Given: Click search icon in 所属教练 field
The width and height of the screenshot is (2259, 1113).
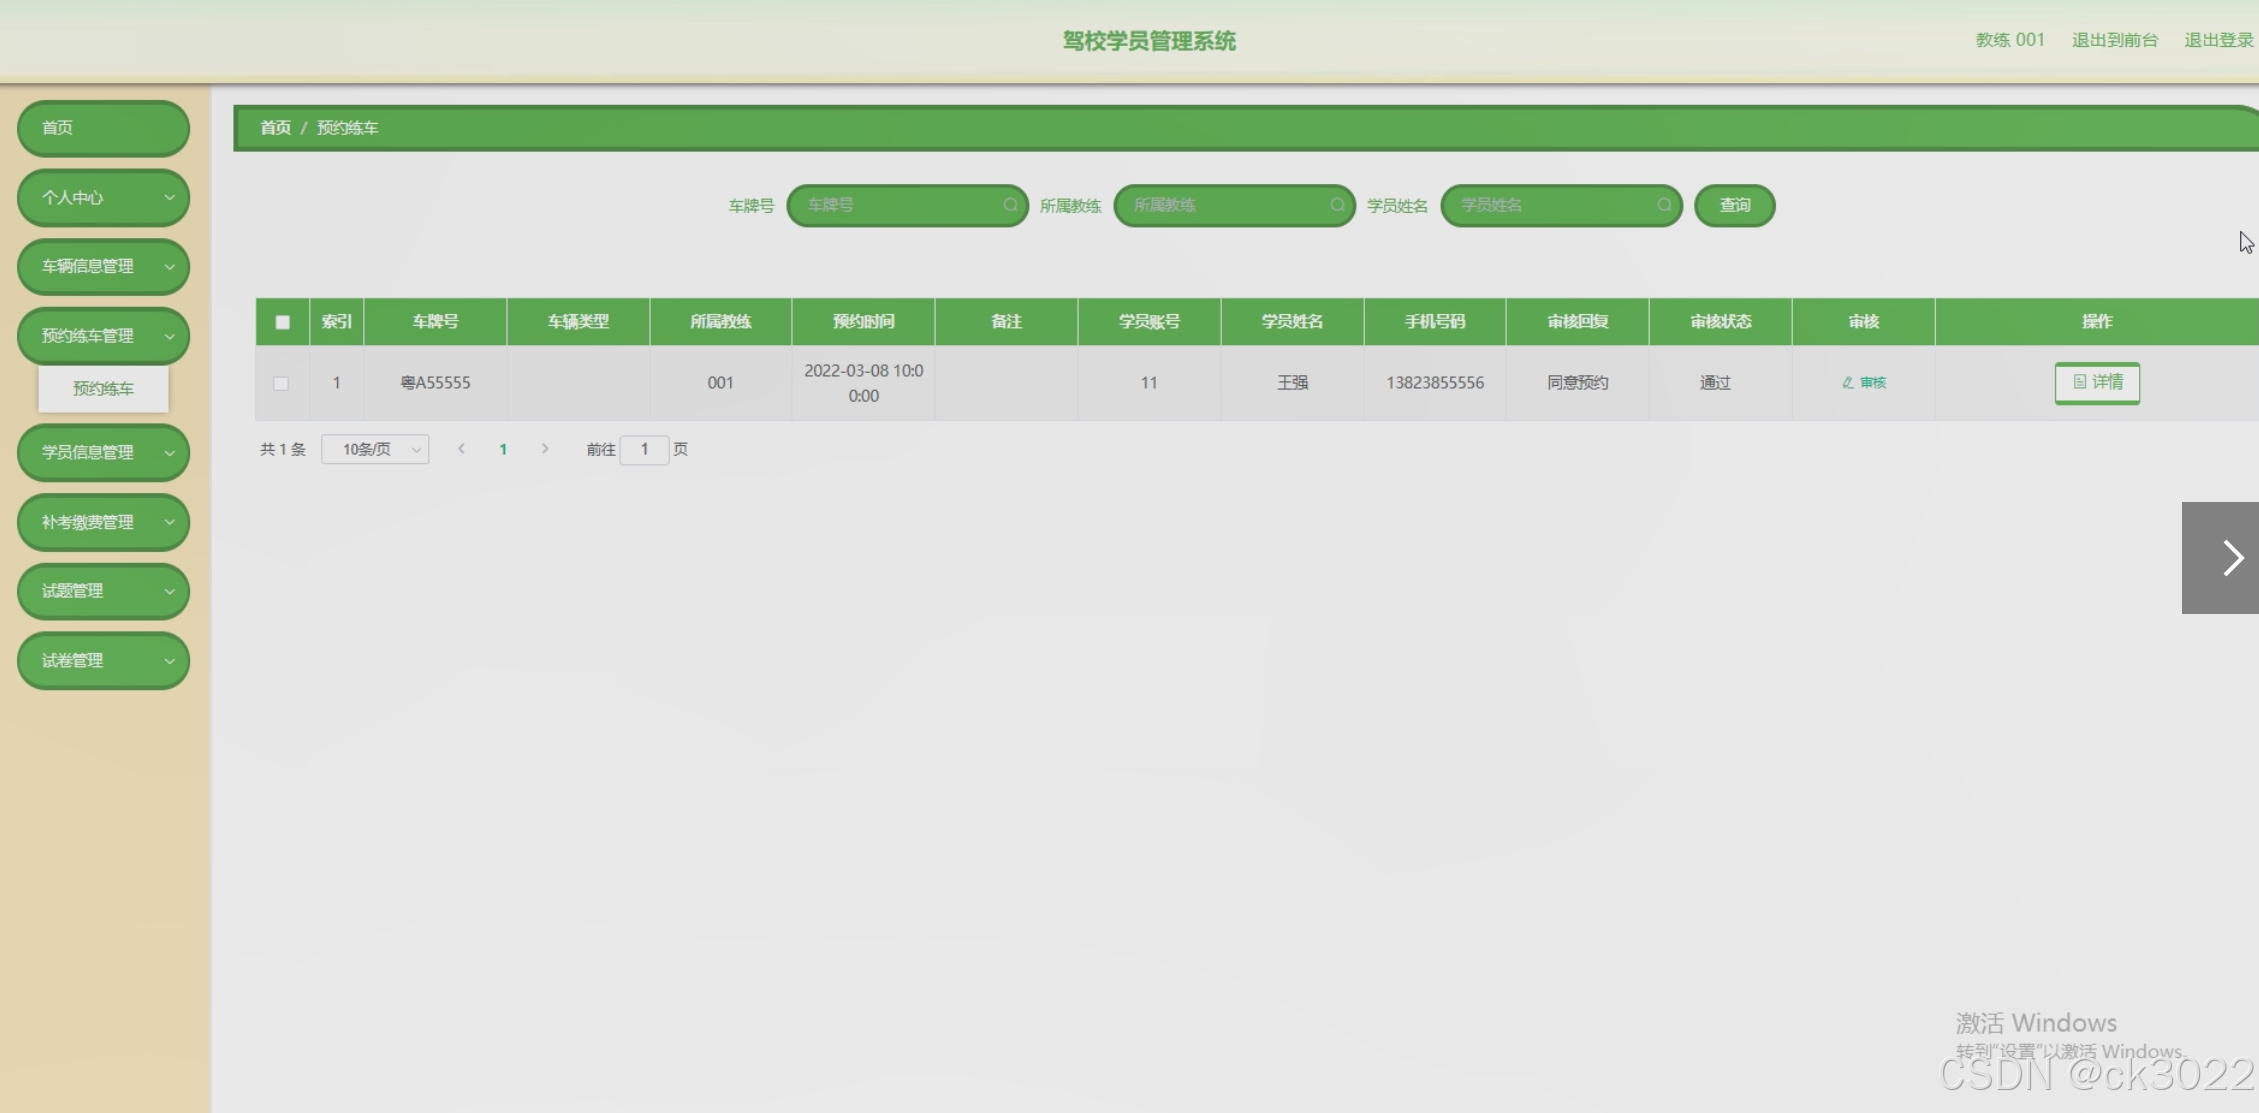Looking at the screenshot, I should pyautogui.click(x=1337, y=205).
